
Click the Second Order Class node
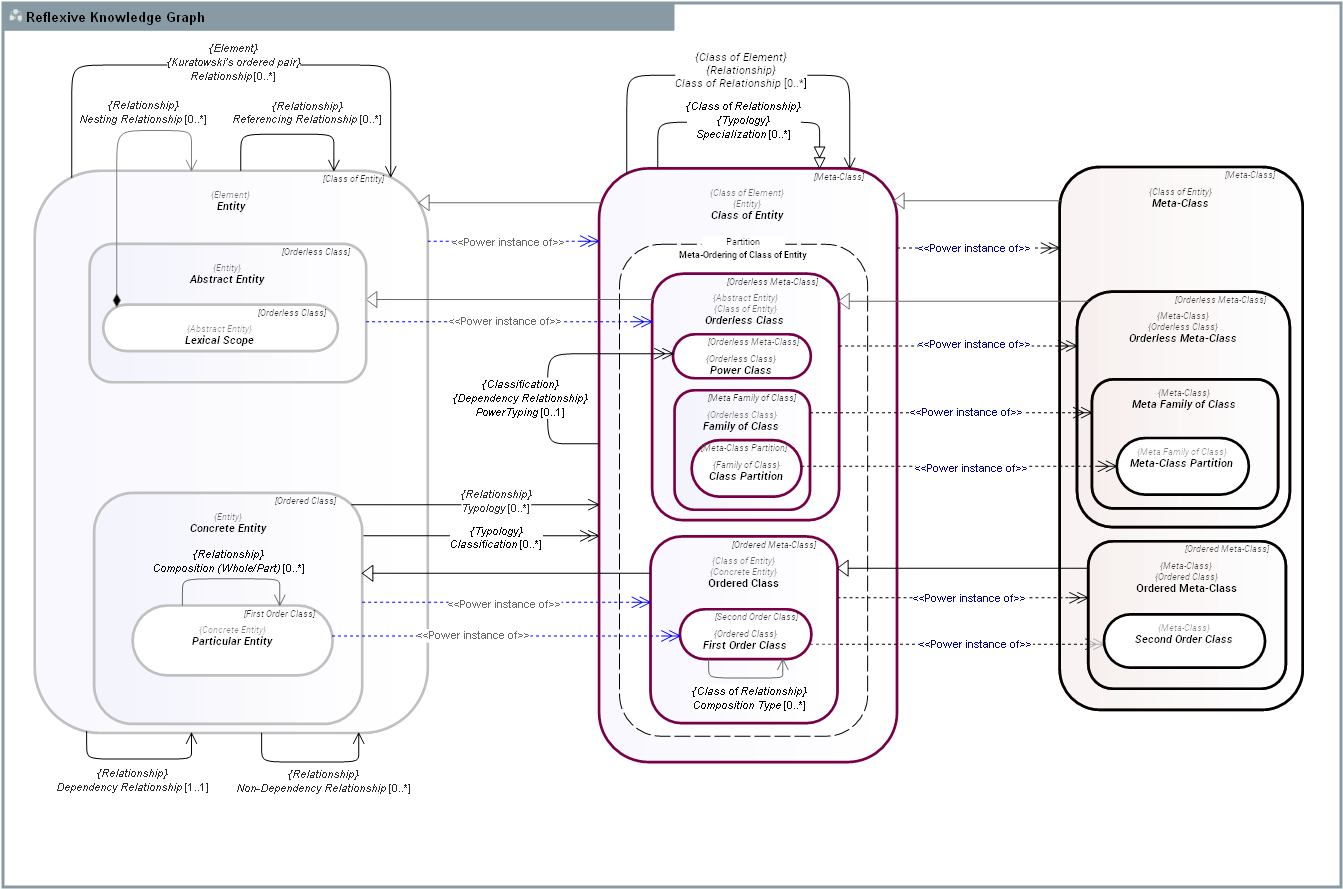[x=1183, y=639]
